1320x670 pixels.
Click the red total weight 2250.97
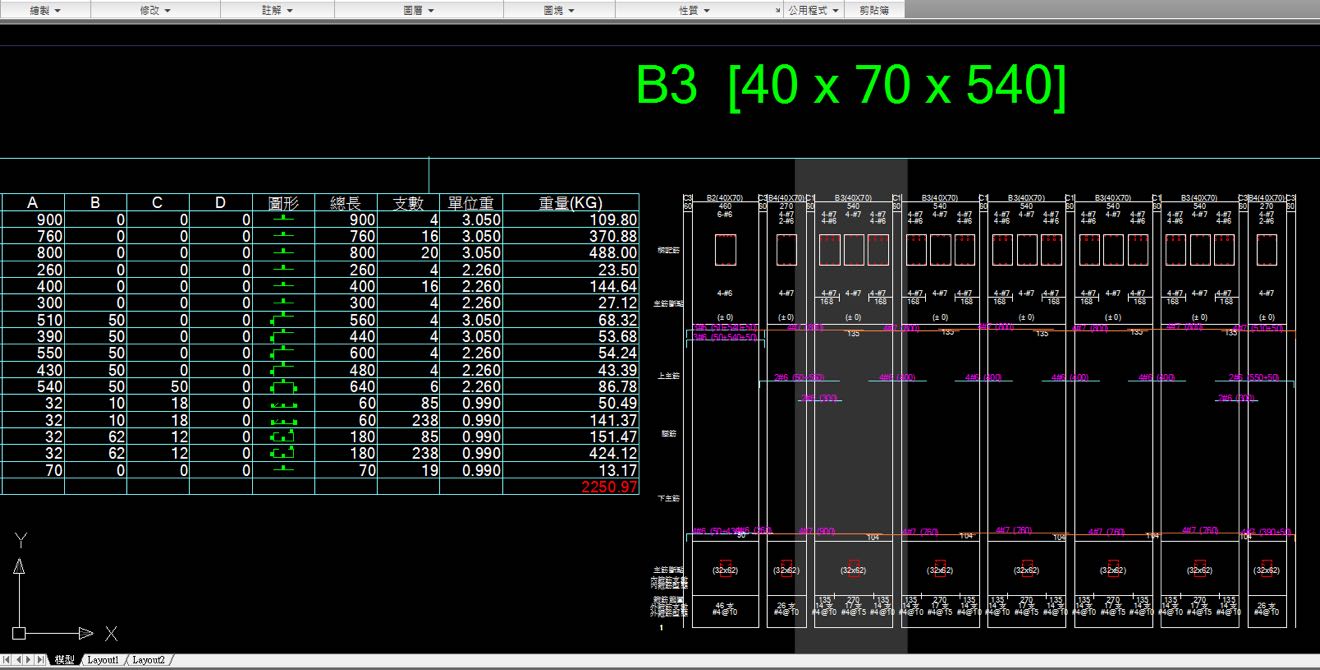(x=608, y=487)
